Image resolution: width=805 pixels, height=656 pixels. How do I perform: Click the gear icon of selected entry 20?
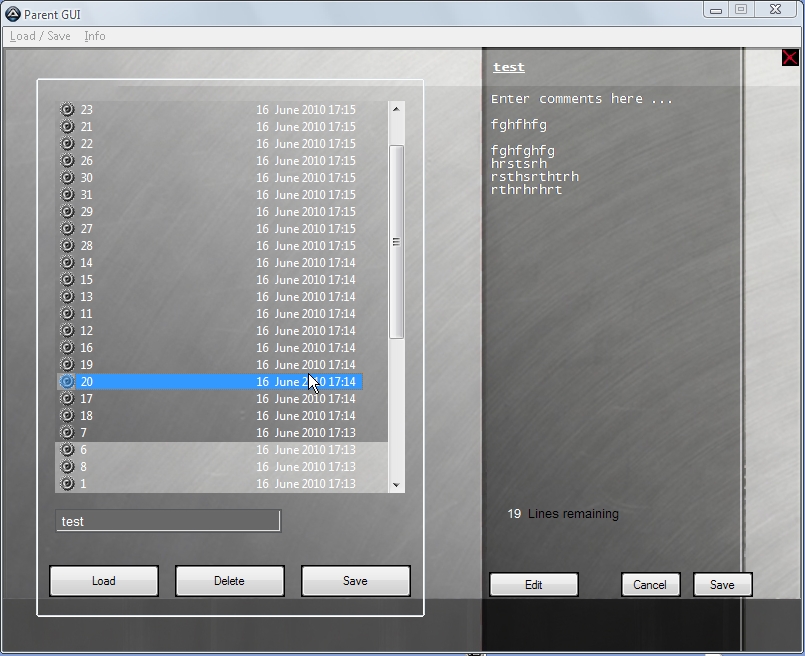67,382
